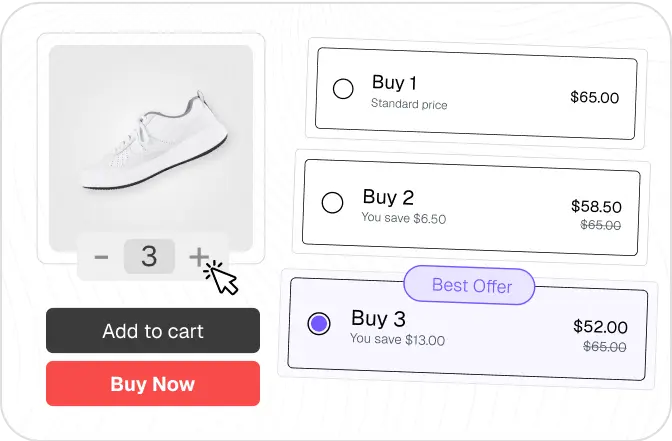Click the "Standard price" subtitle

click(409, 104)
